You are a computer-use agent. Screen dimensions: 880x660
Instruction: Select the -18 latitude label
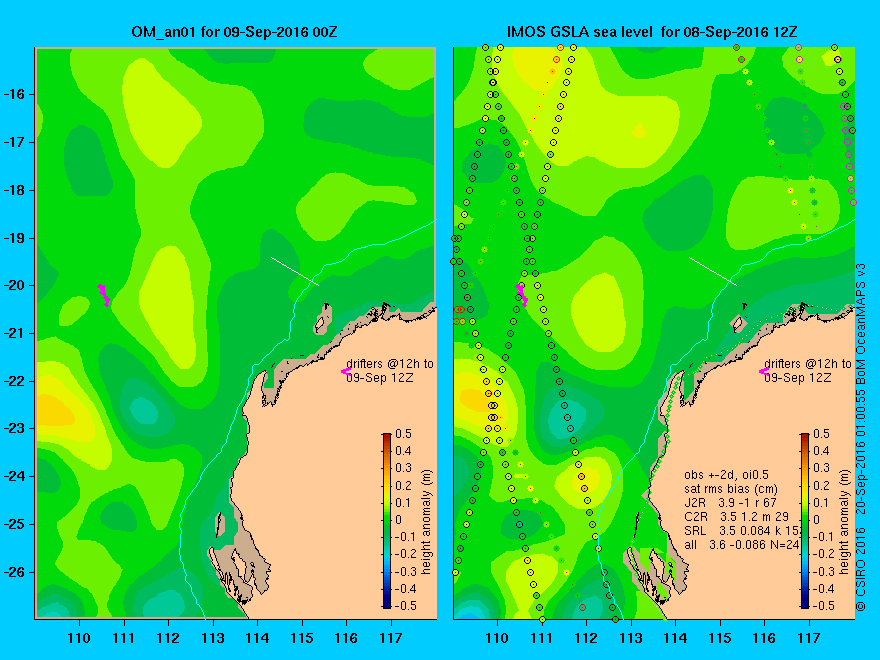[x=15, y=190]
